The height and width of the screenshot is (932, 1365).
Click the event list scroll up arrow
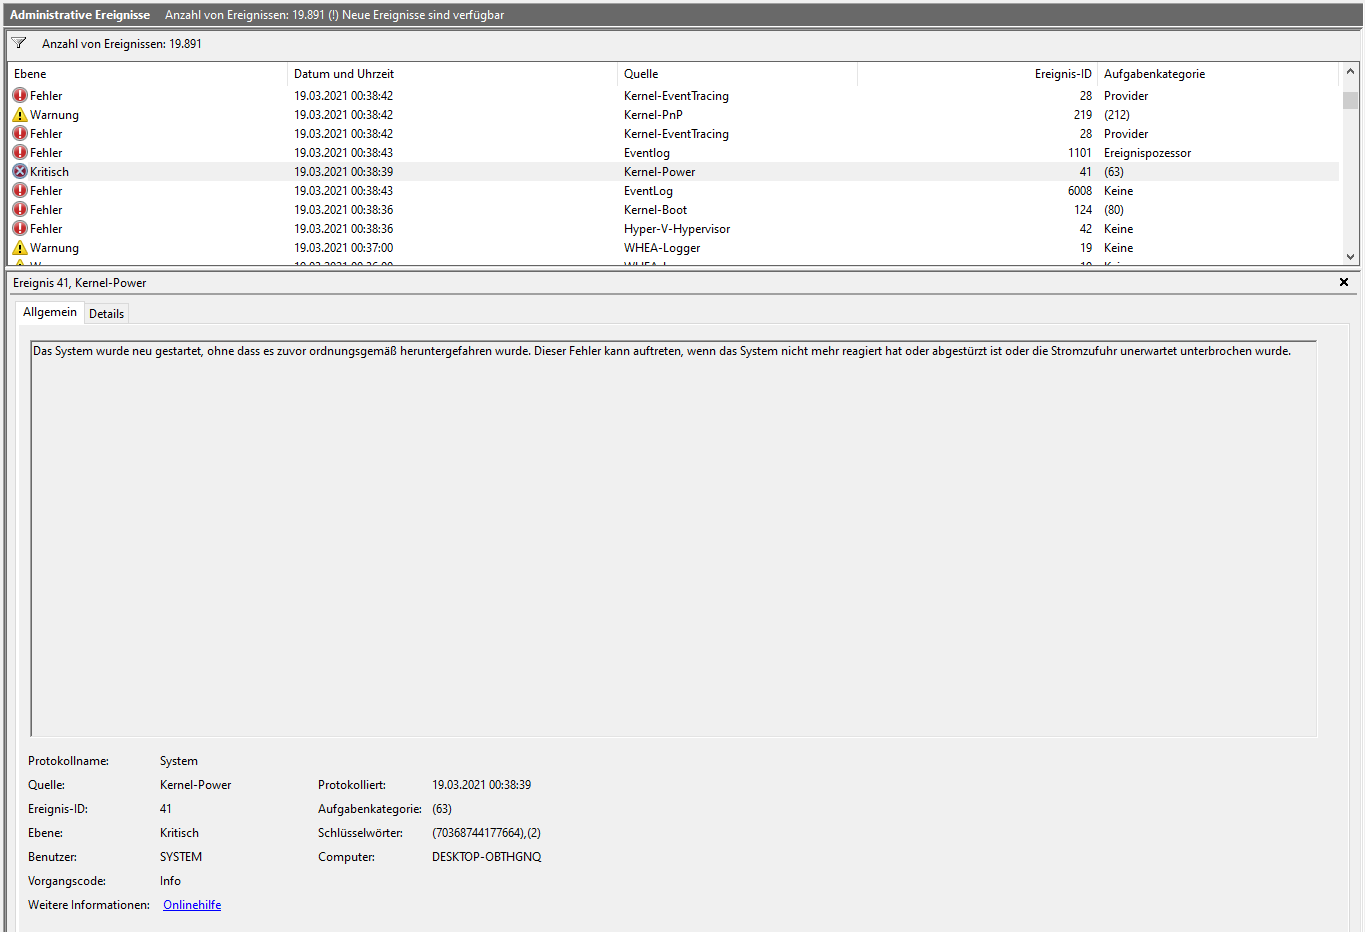pyautogui.click(x=1351, y=72)
